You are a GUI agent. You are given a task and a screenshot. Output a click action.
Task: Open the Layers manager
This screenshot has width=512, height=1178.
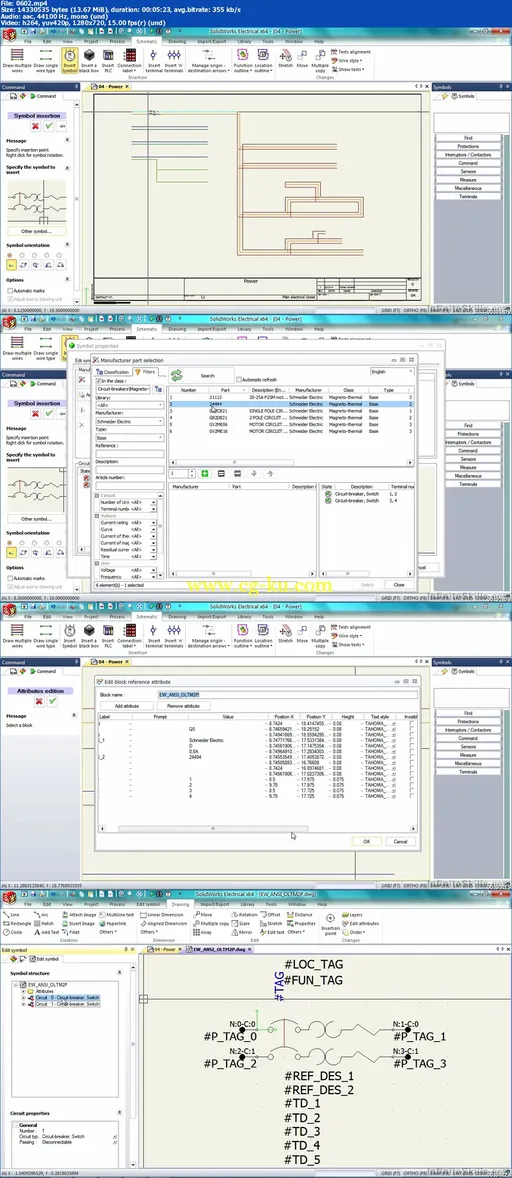353,914
